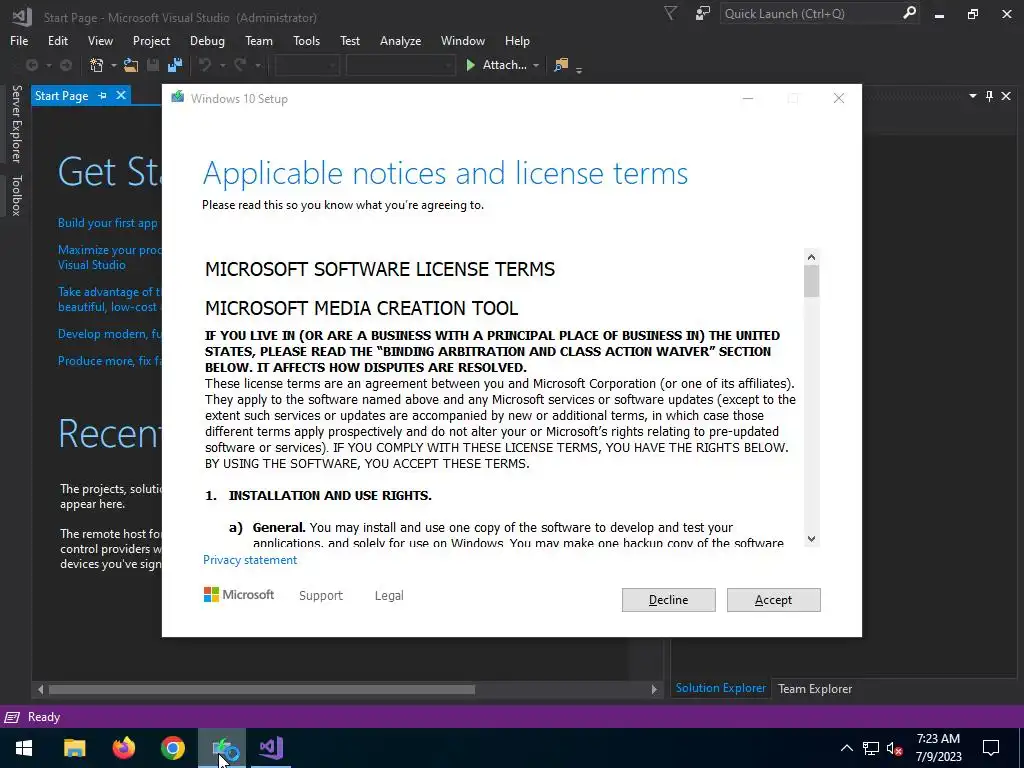Click the muted volume tray icon
Image resolution: width=1024 pixels, height=768 pixels.
coord(895,748)
